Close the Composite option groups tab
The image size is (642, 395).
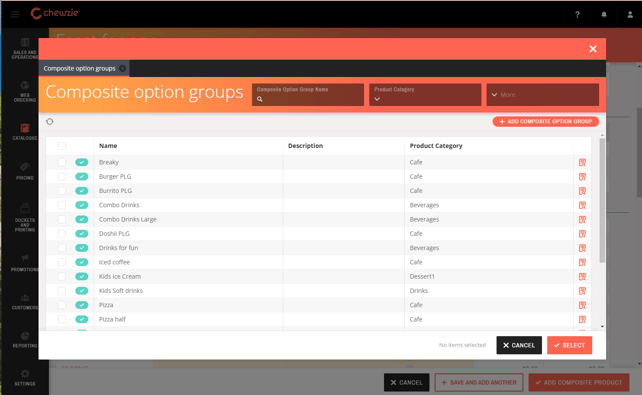[122, 68]
